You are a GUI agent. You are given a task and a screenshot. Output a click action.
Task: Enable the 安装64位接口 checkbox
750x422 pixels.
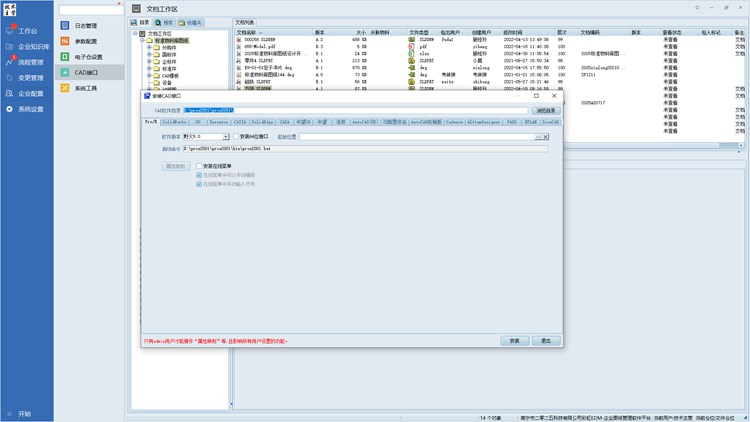pyautogui.click(x=236, y=136)
